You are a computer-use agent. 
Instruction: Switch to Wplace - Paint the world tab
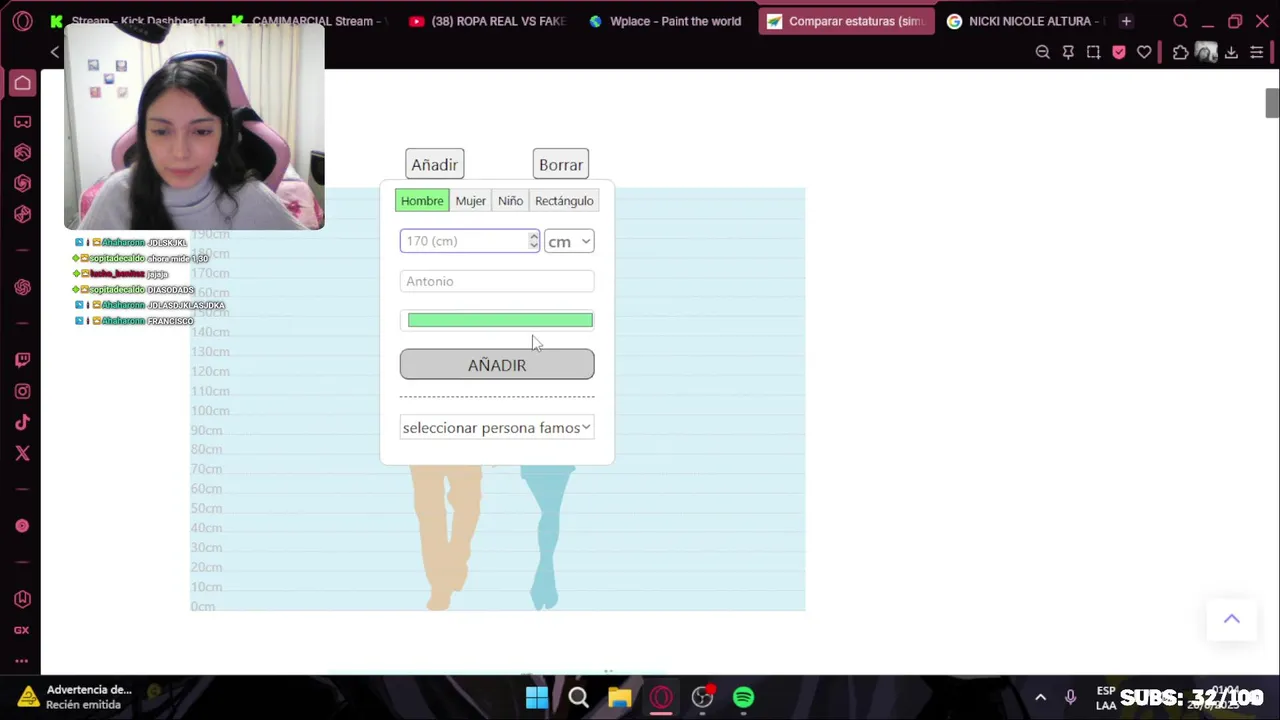666,21
